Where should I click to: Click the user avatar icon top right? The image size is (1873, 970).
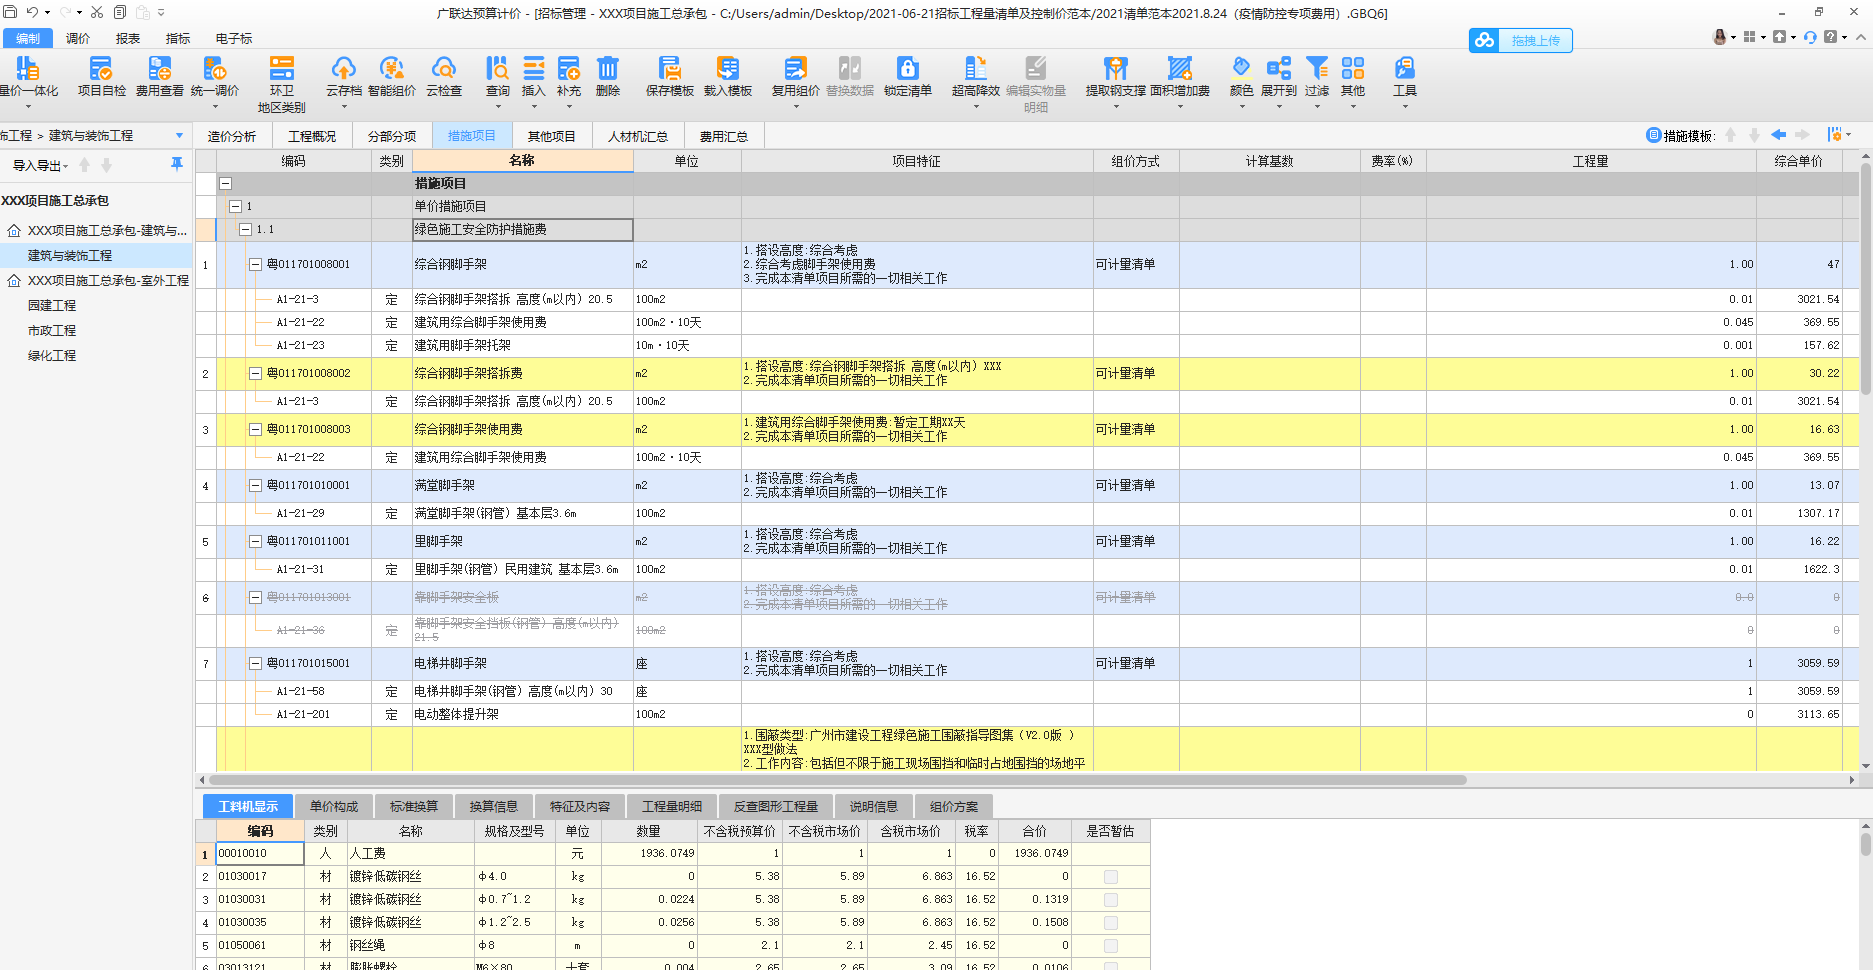(x=1720, y=37)
